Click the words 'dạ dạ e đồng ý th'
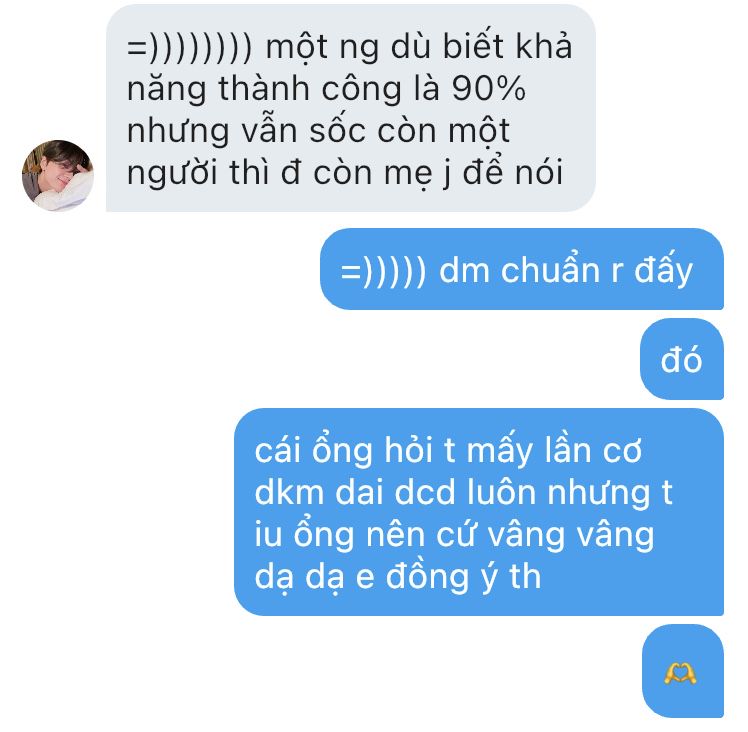This screenshot has width=748, height=732. (398, 577)
